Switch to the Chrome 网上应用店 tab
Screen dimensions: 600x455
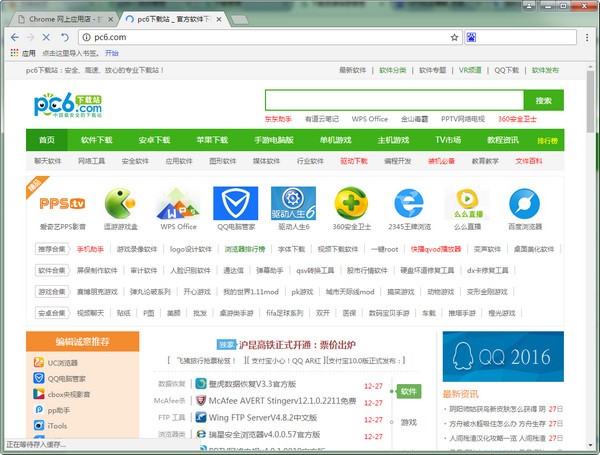(62, 19)
